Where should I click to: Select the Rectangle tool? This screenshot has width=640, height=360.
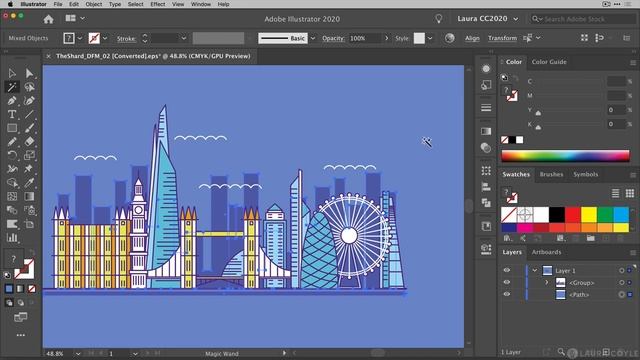(12, 128)
